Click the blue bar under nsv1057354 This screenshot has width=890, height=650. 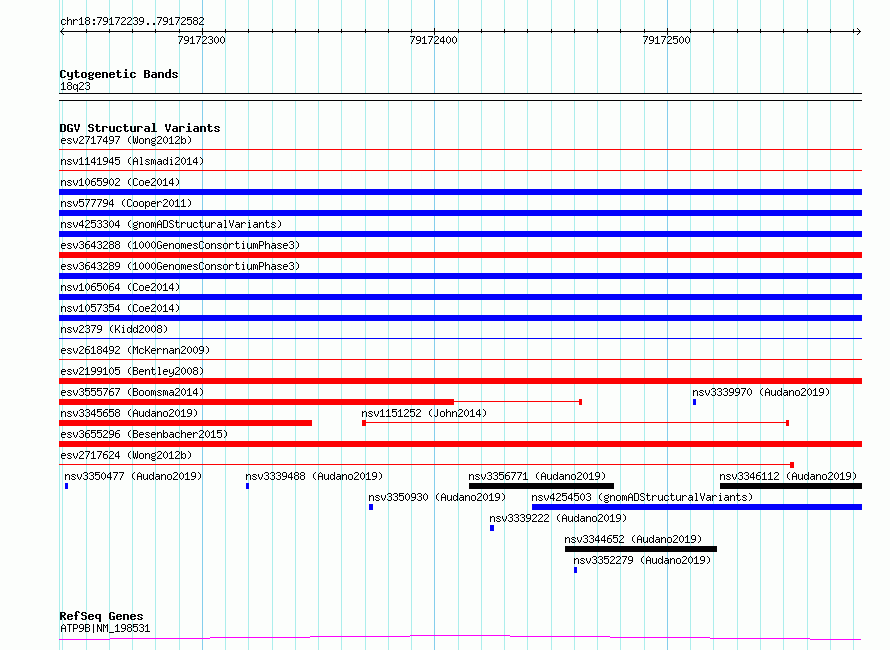click(460, 318)
